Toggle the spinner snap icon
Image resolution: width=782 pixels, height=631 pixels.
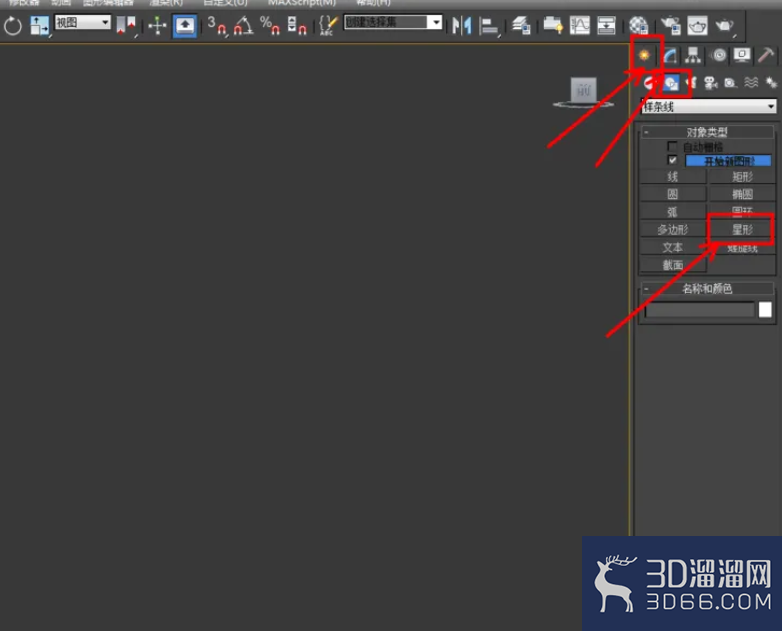pyautogui.click(x=297, y=26)
